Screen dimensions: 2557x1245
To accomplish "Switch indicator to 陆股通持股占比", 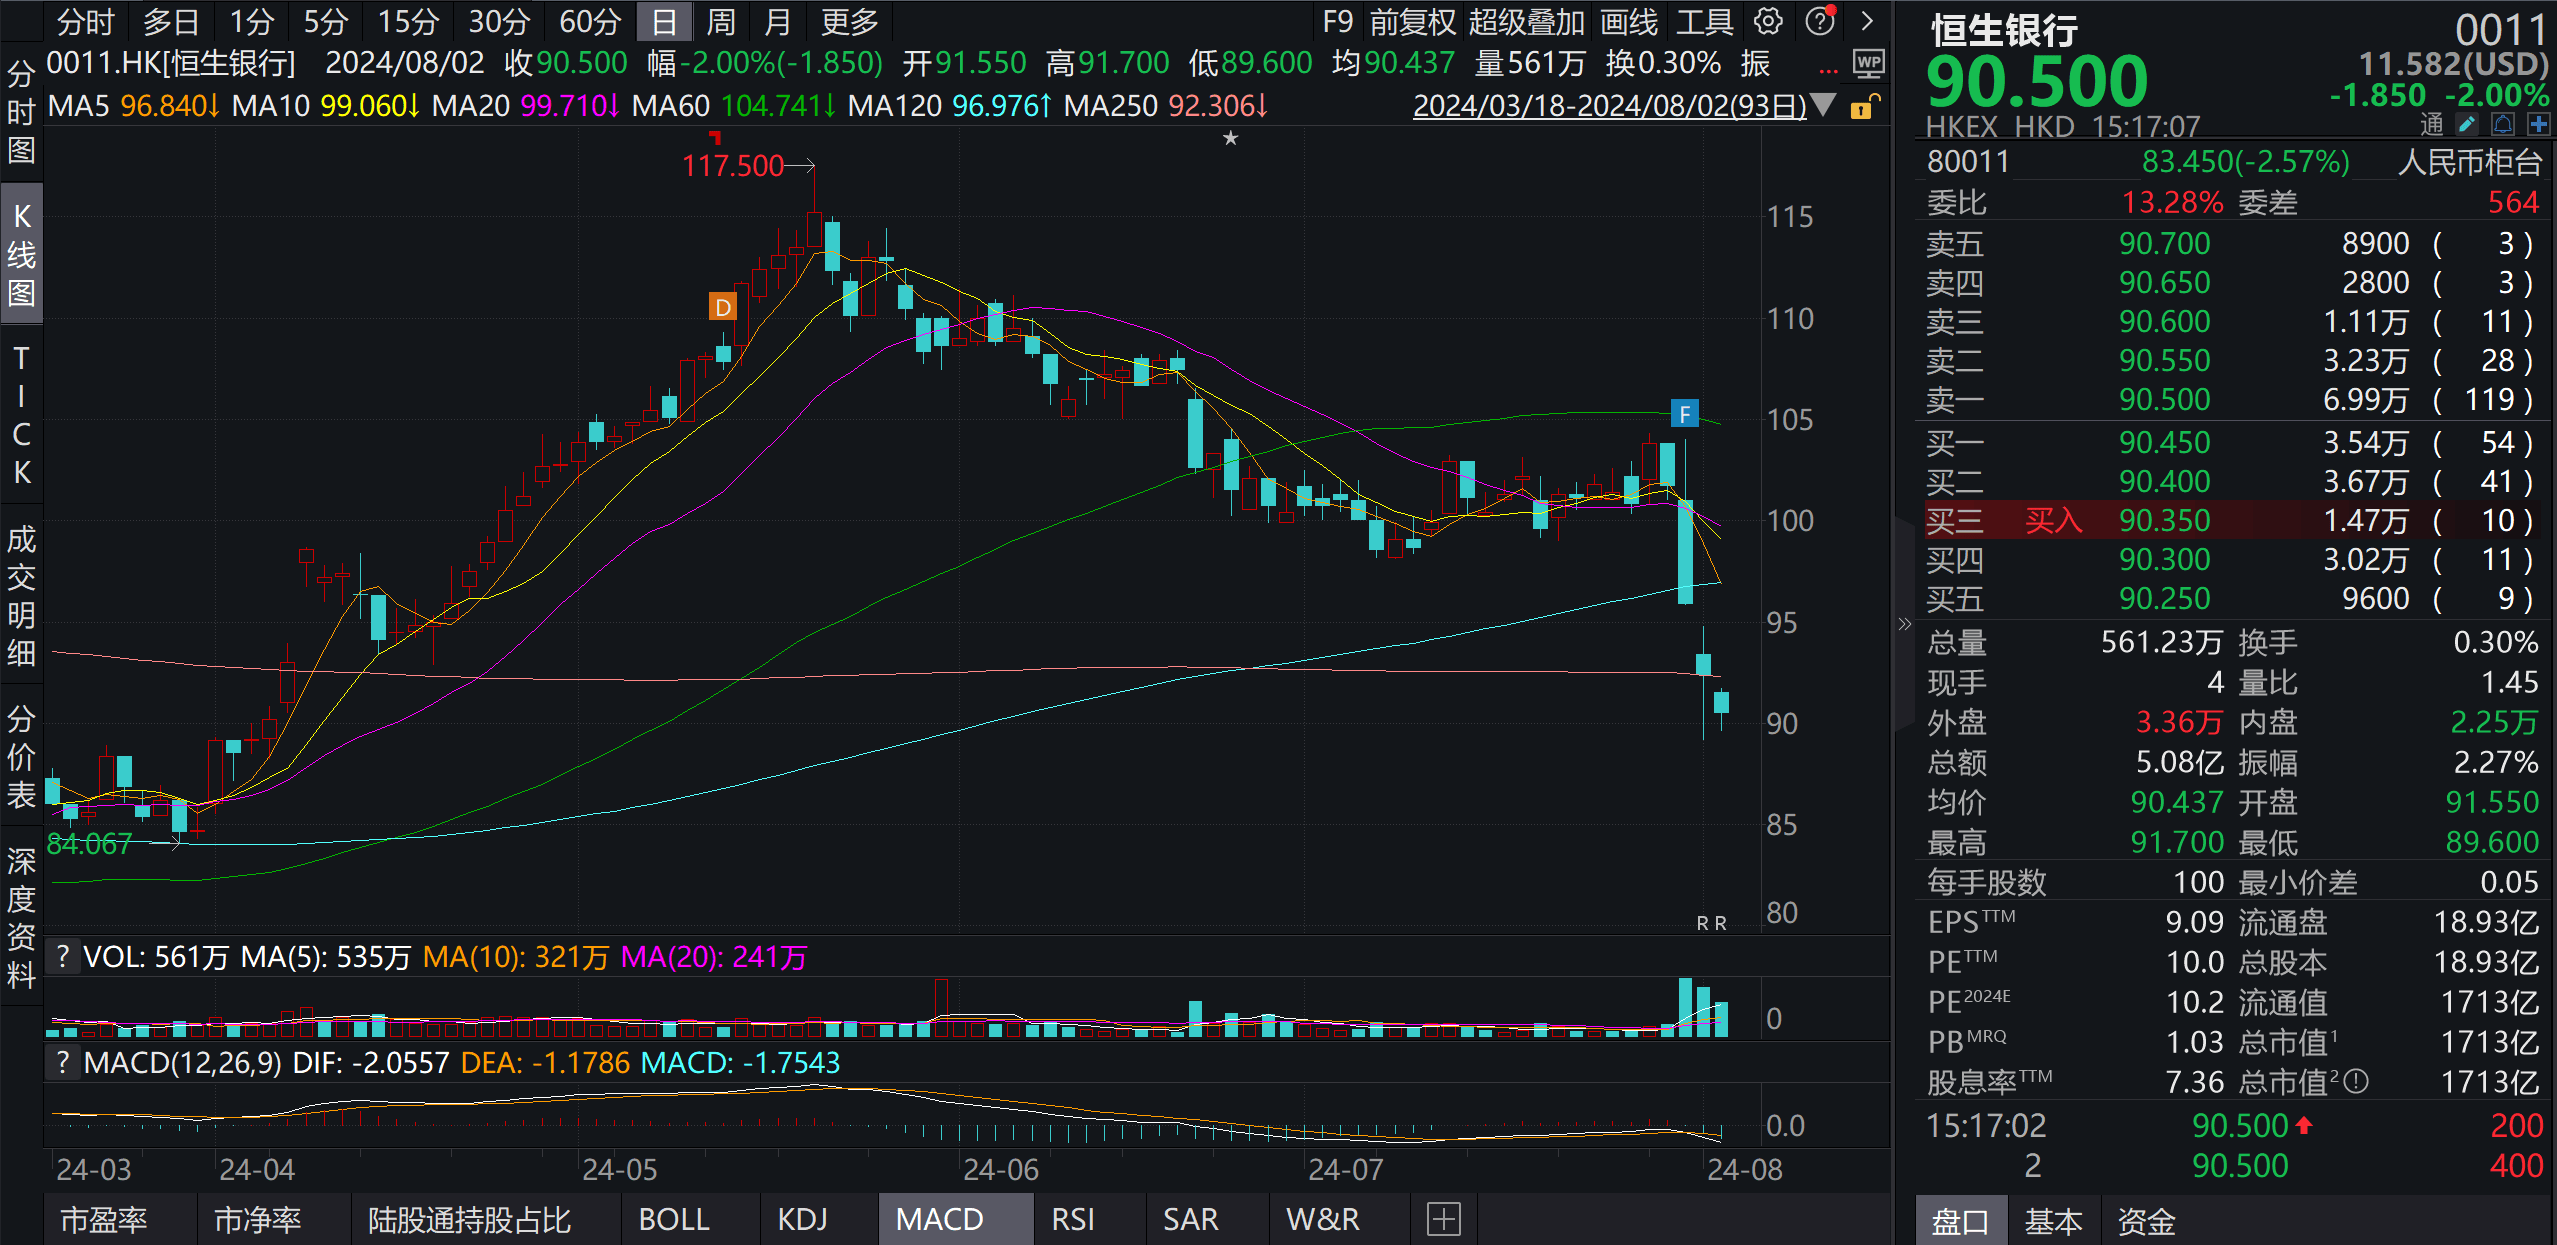I will click(x=469, y=1219).
